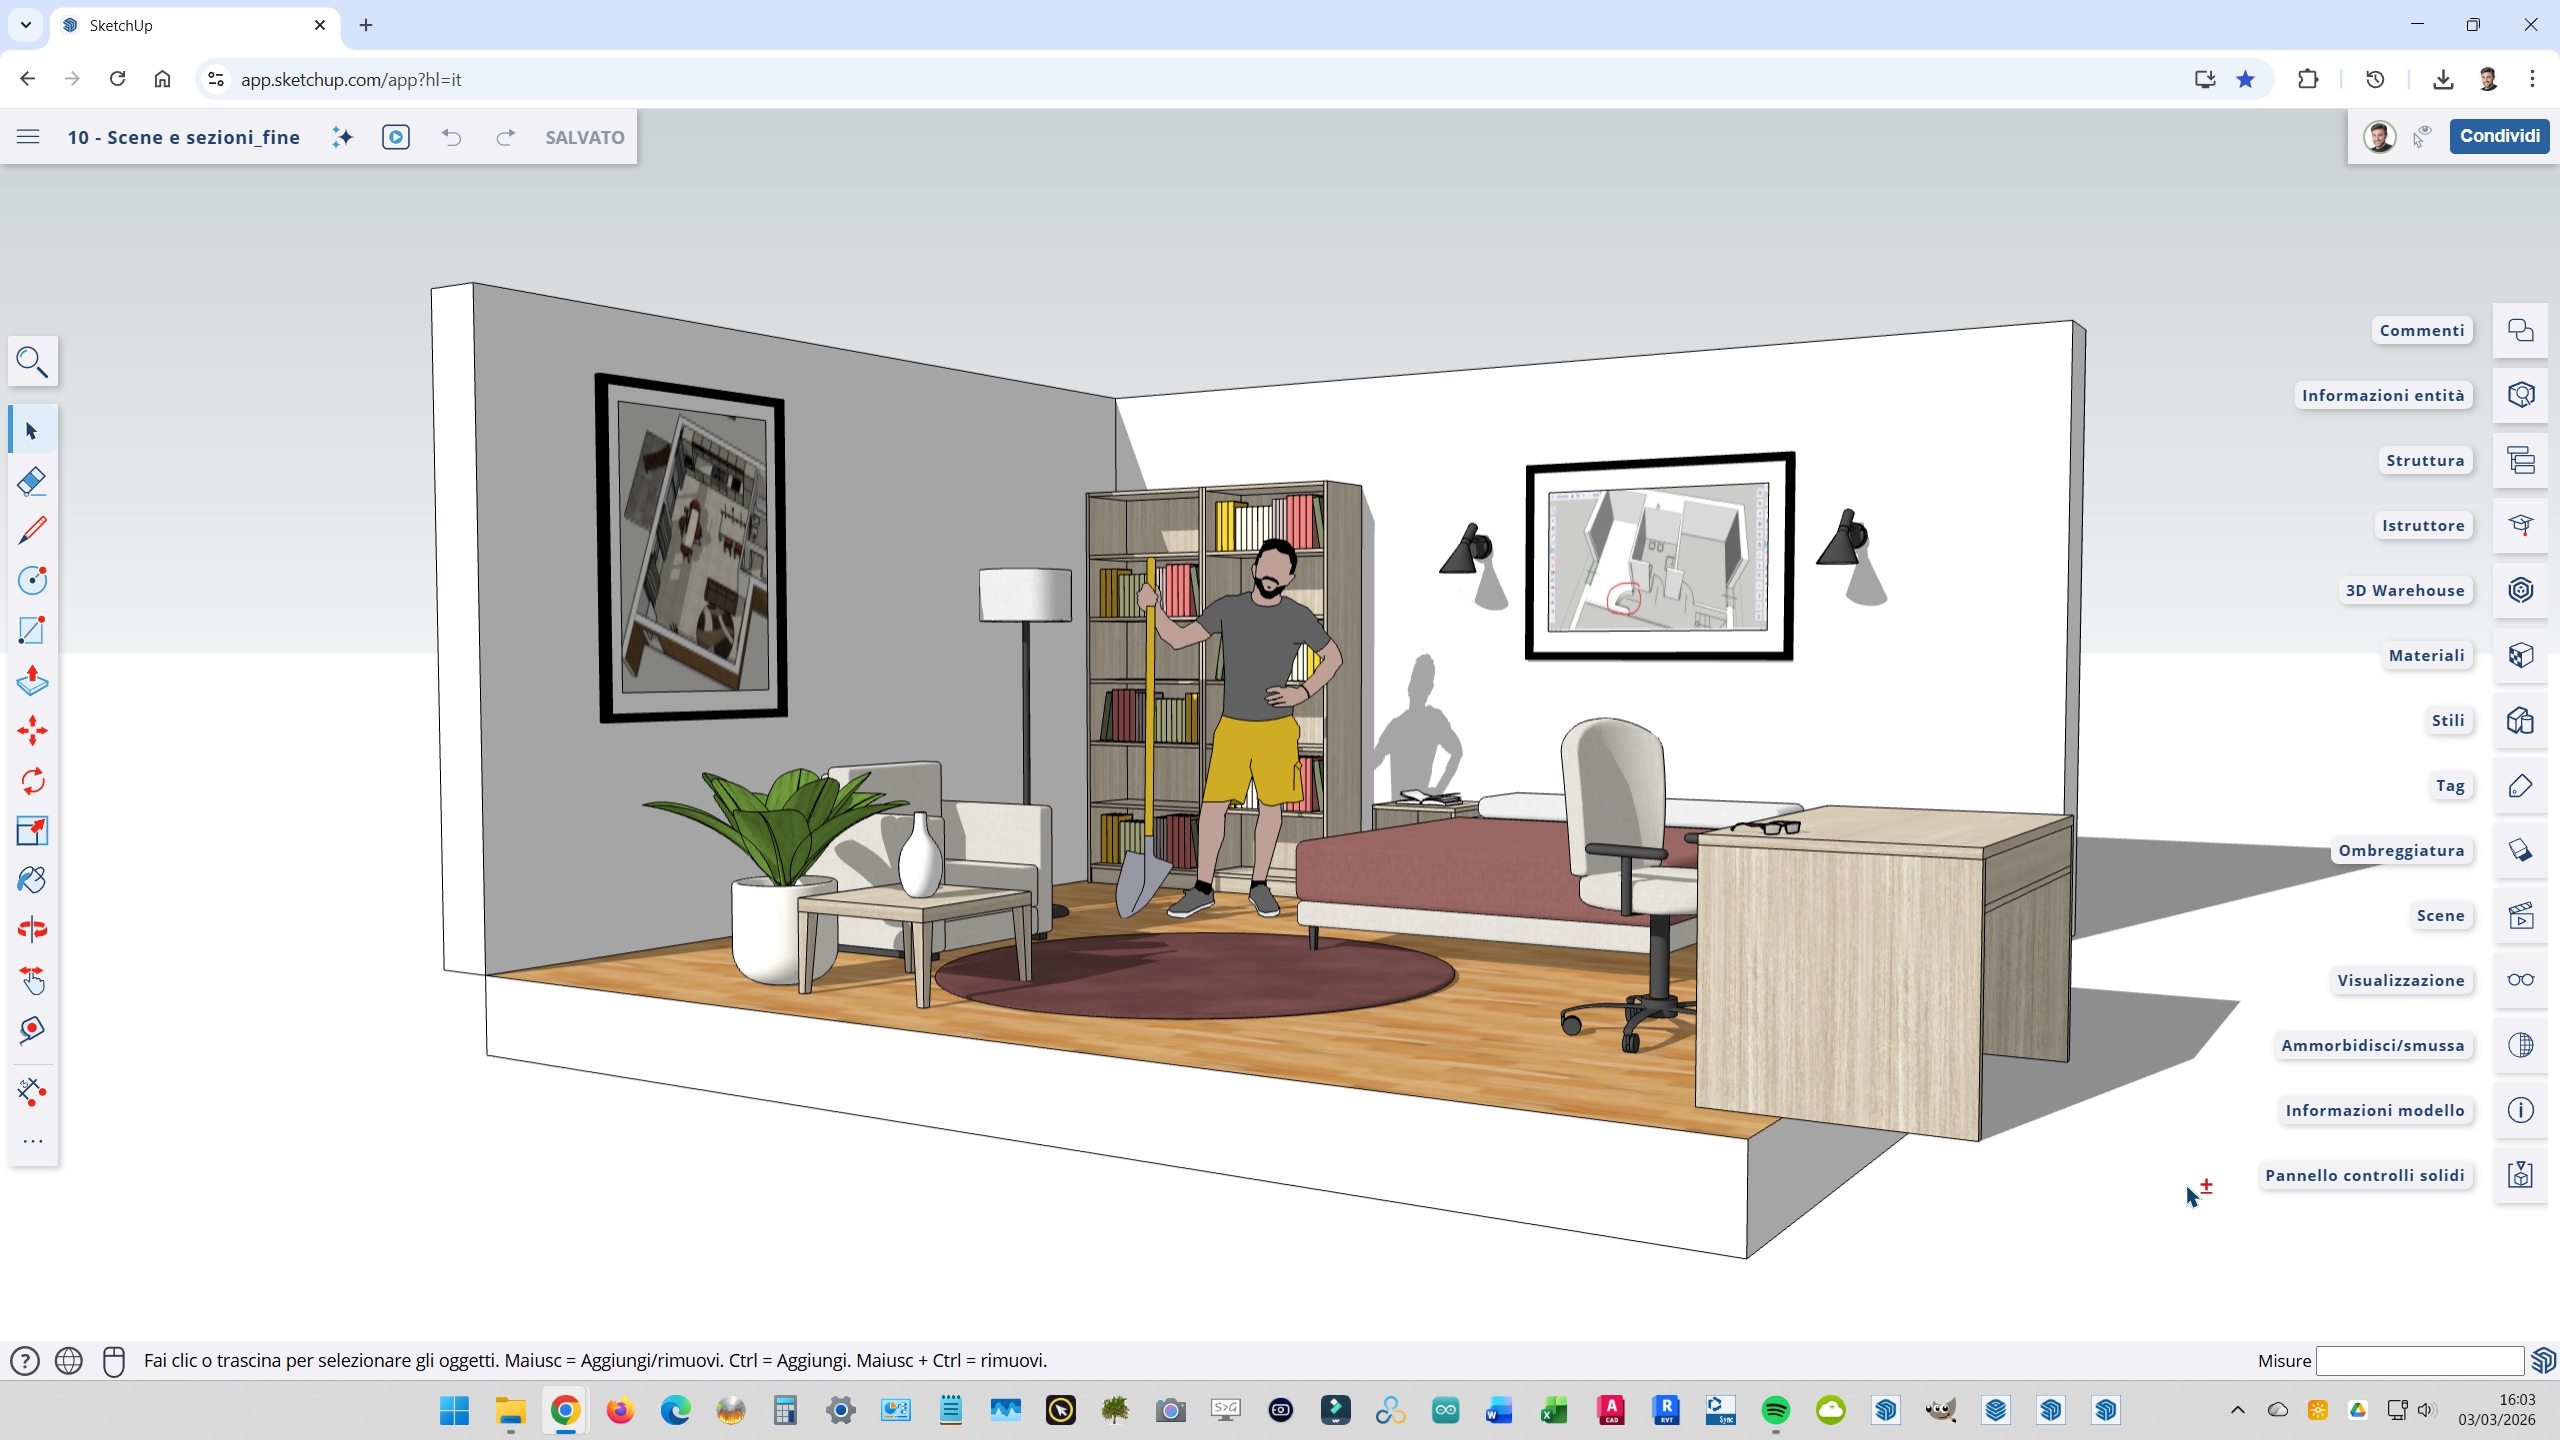
Task: Open the hamburger main menu
Action: click(28, 137)
